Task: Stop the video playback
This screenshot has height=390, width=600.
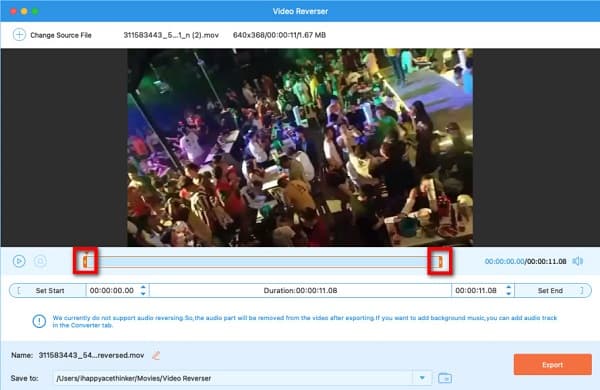Action: point(40,261)
